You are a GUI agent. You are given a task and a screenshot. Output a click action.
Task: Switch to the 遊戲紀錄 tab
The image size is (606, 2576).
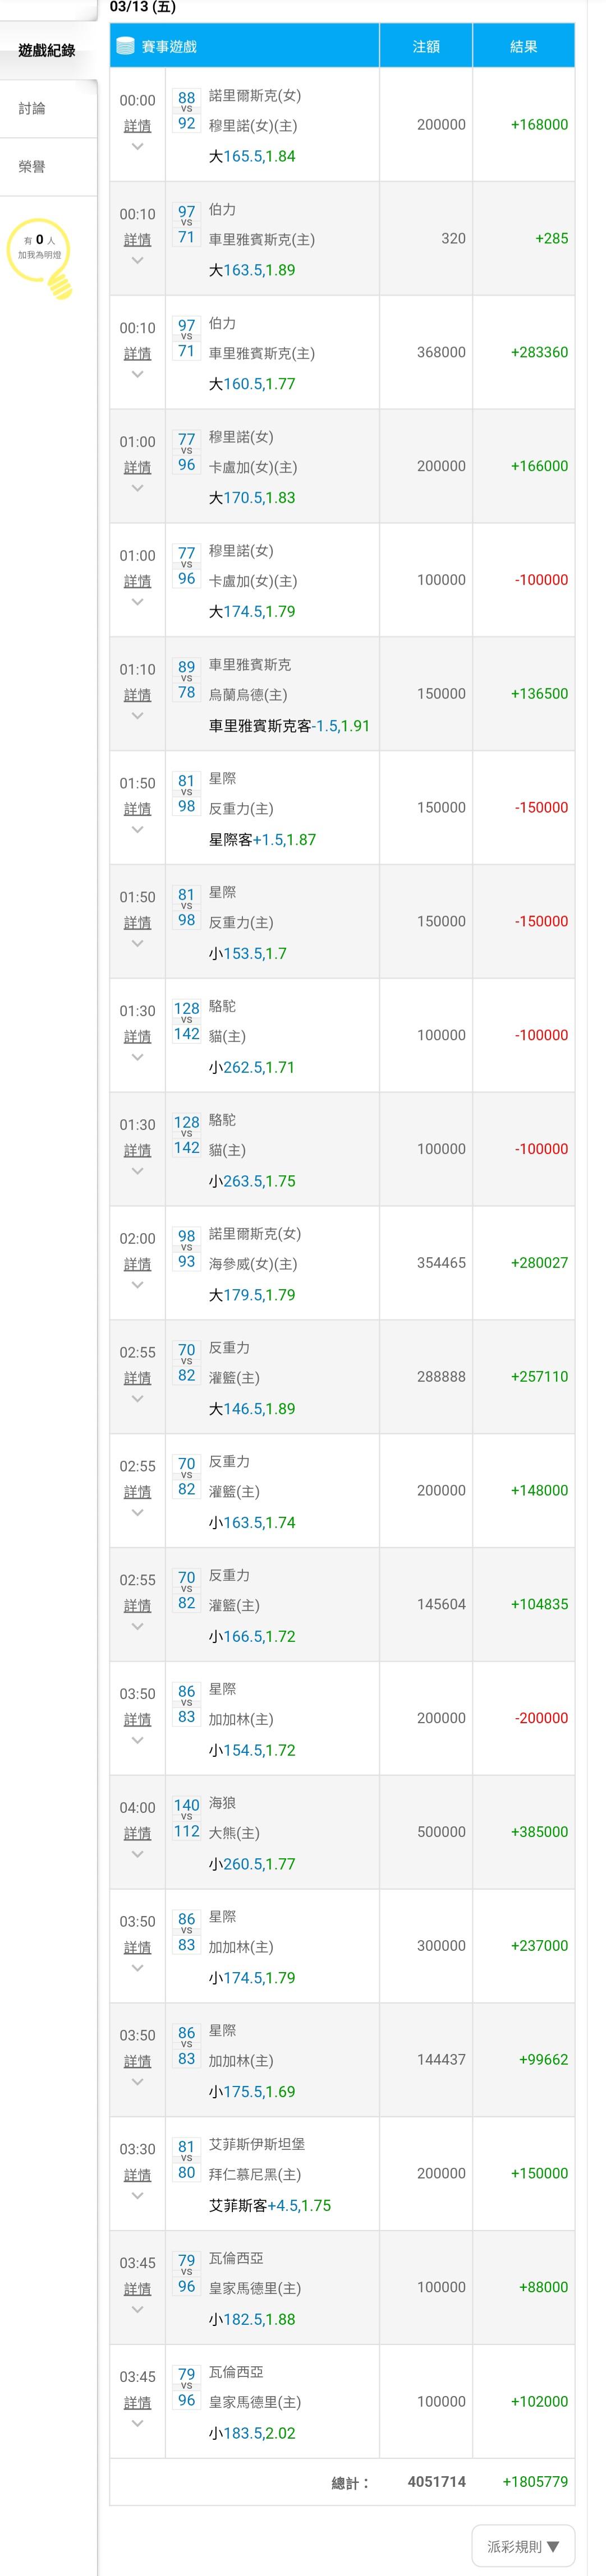click(47, 50)
